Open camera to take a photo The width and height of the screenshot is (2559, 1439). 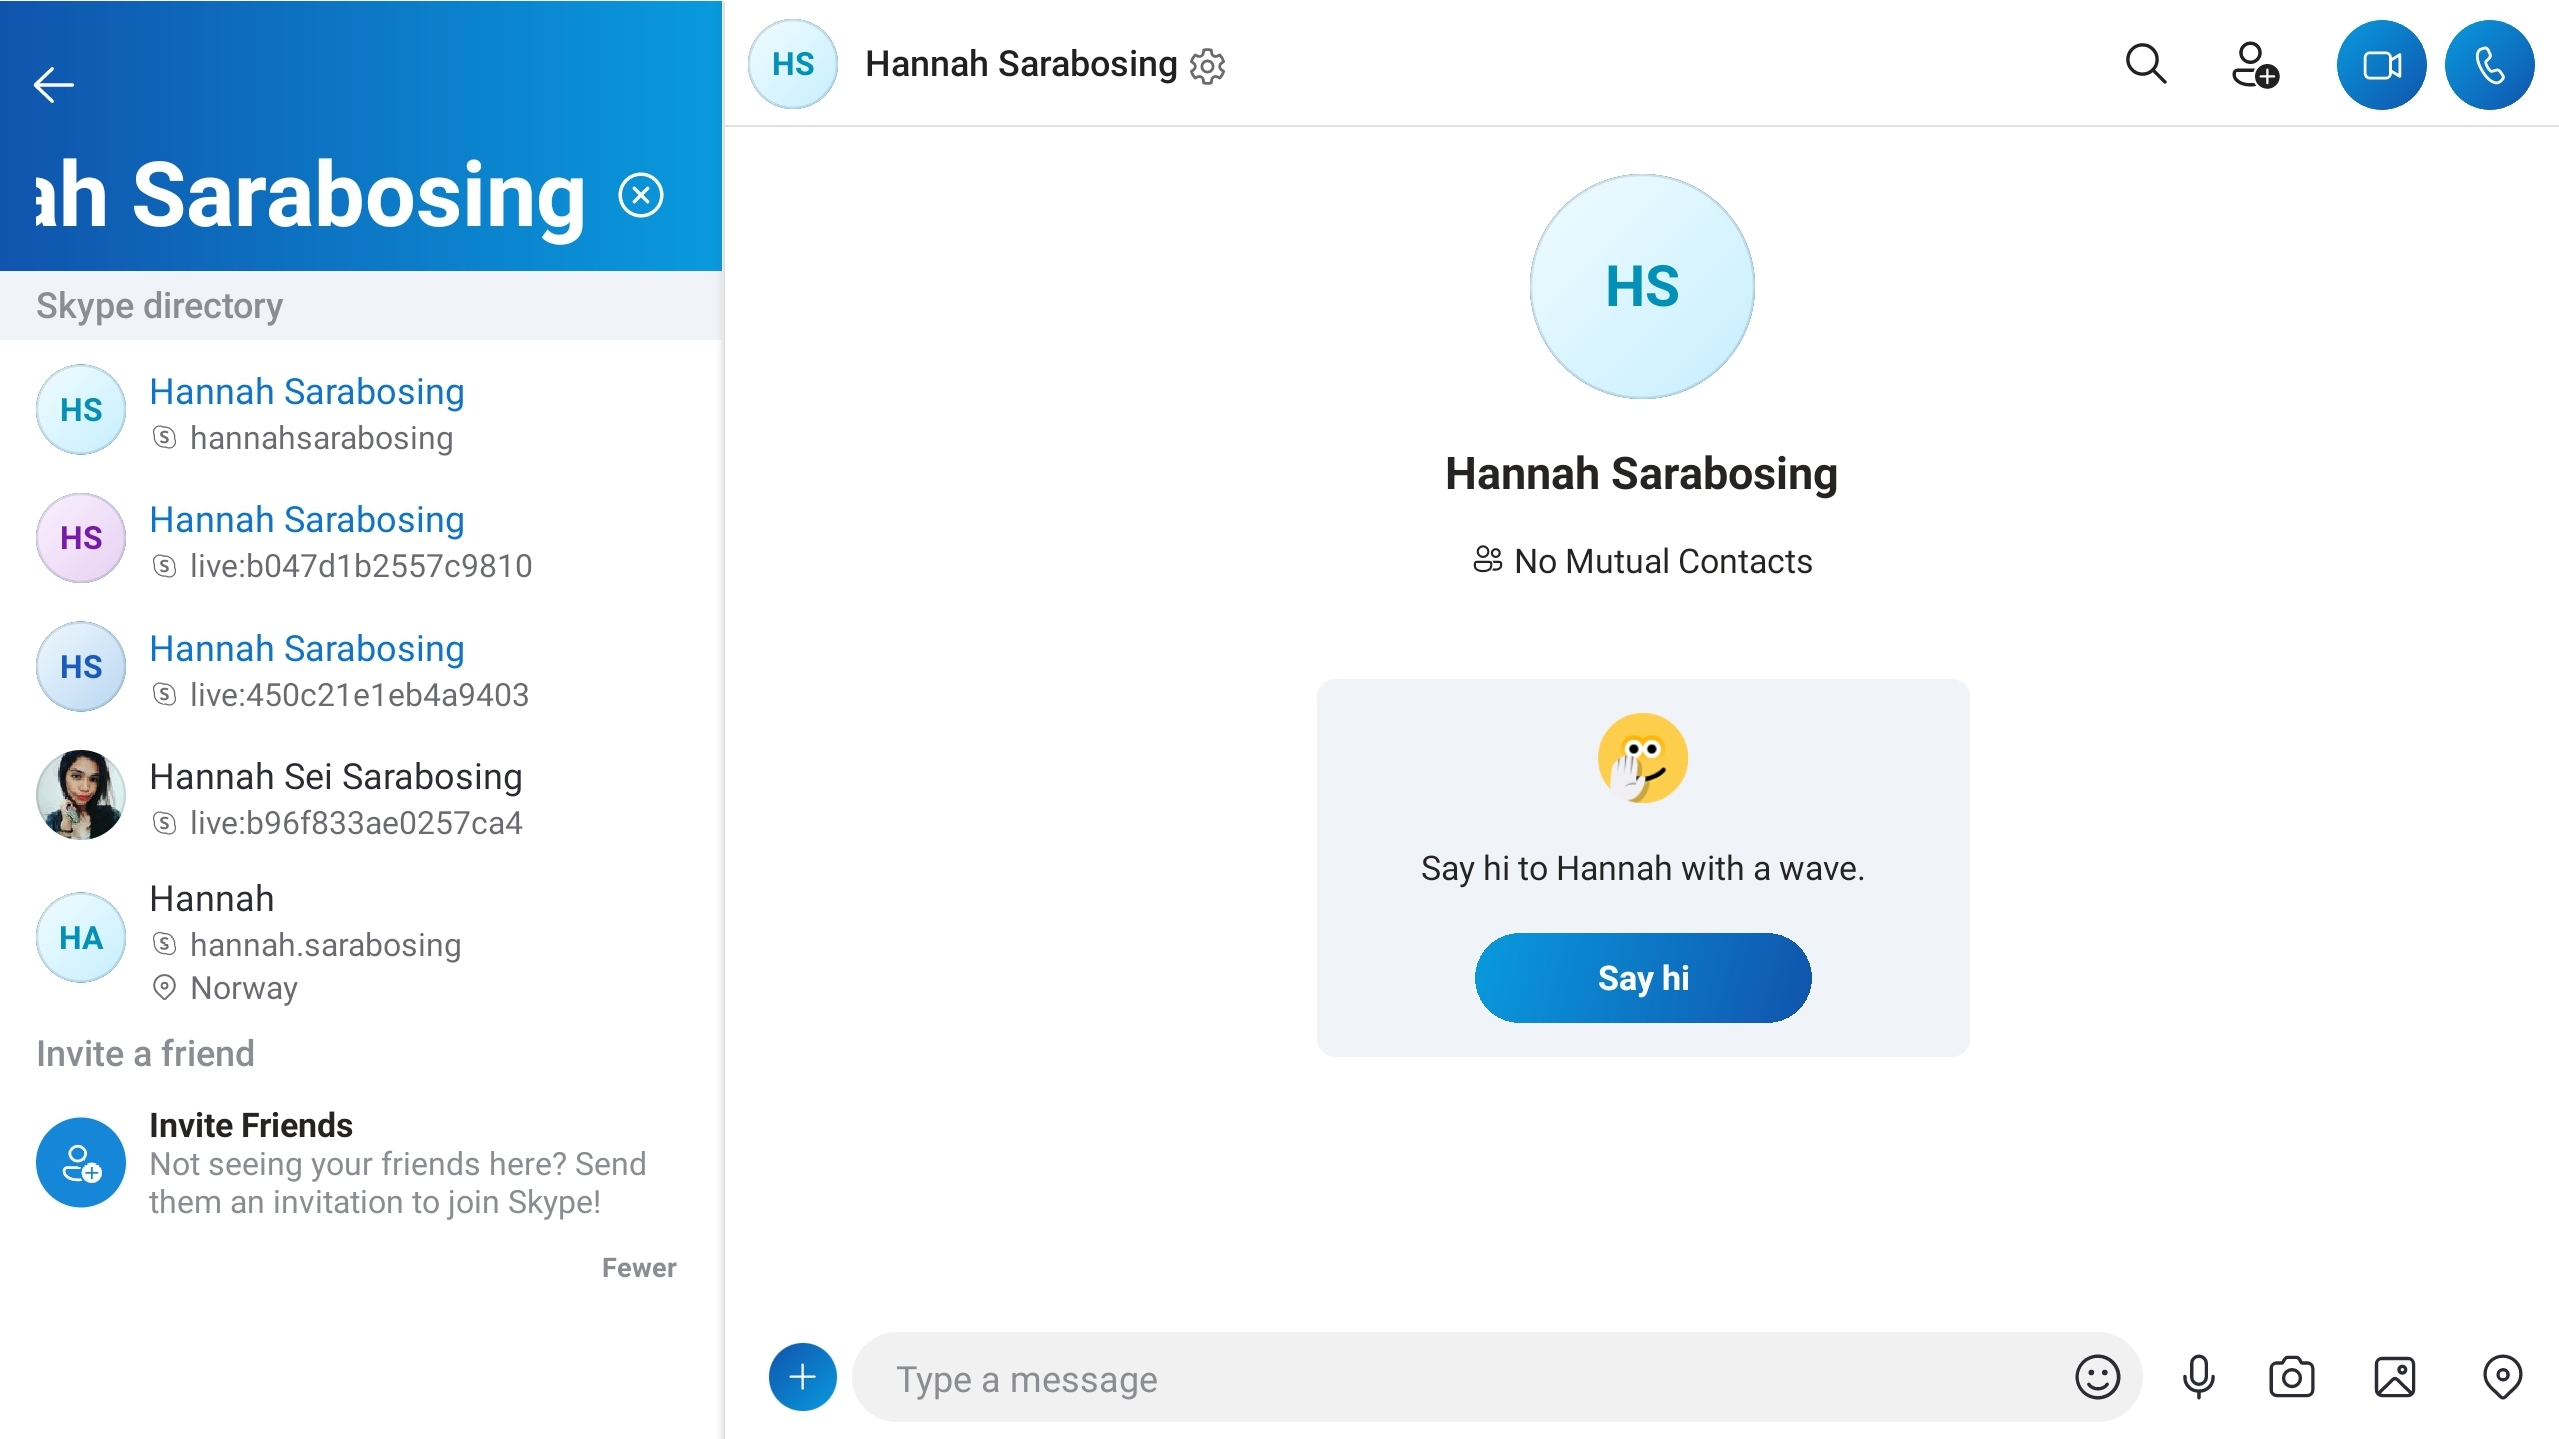[2292, 1377]
